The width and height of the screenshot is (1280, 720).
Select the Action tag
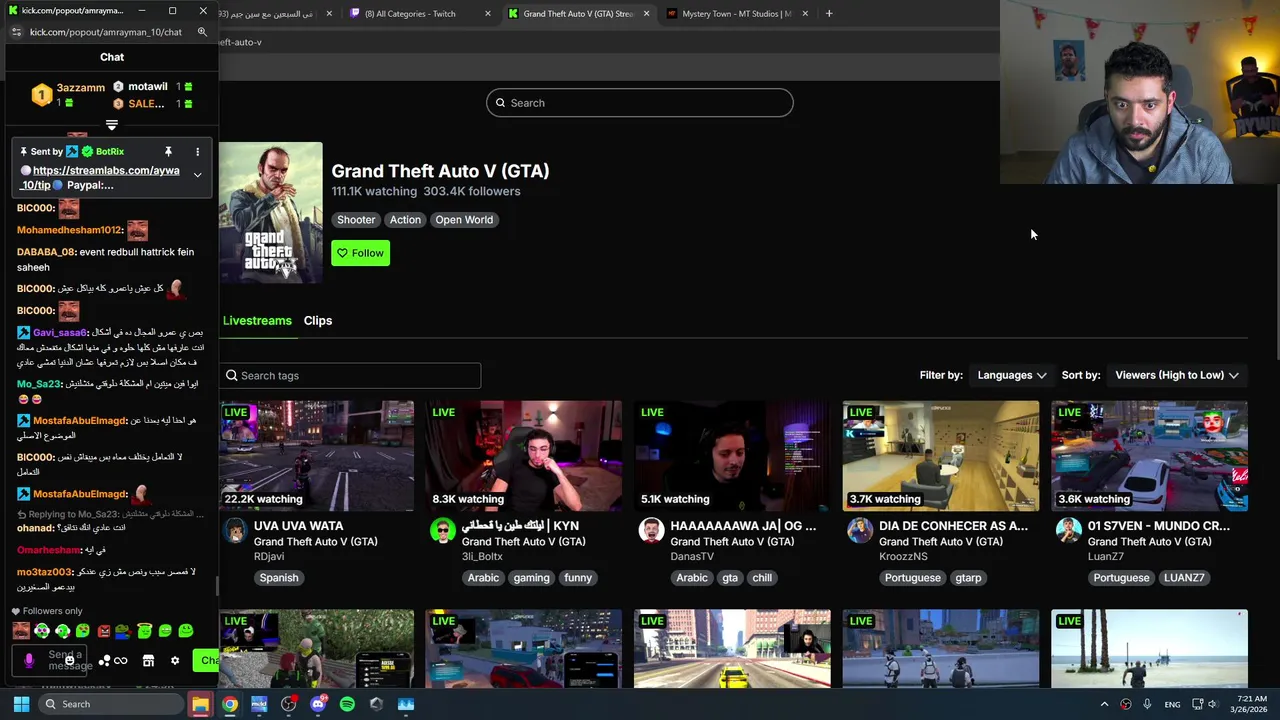coord(405,220)
